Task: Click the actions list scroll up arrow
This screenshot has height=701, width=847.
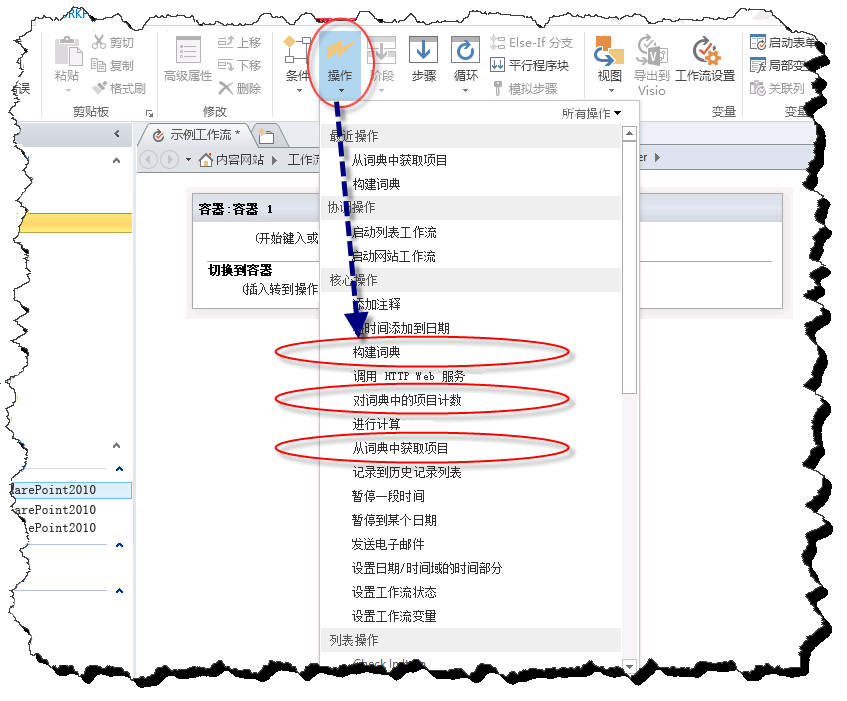Action: point(629,133)
